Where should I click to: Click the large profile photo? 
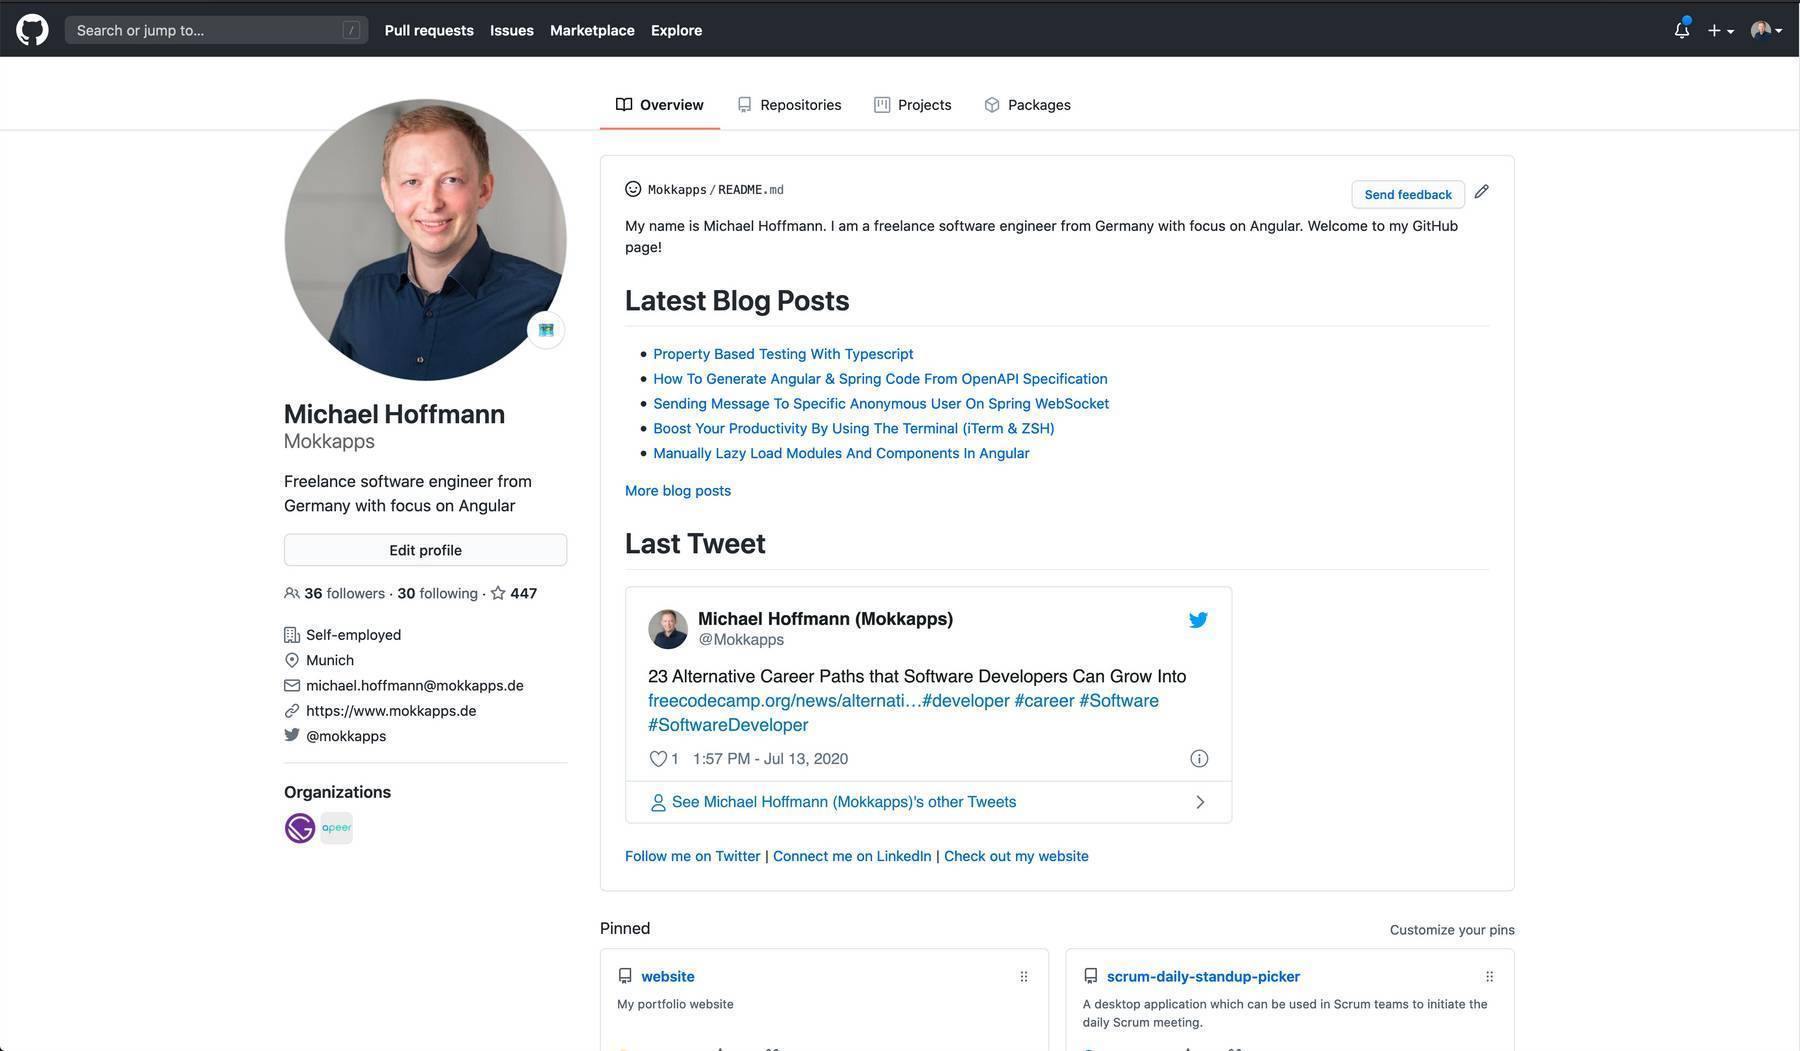[x=425, y=239]
